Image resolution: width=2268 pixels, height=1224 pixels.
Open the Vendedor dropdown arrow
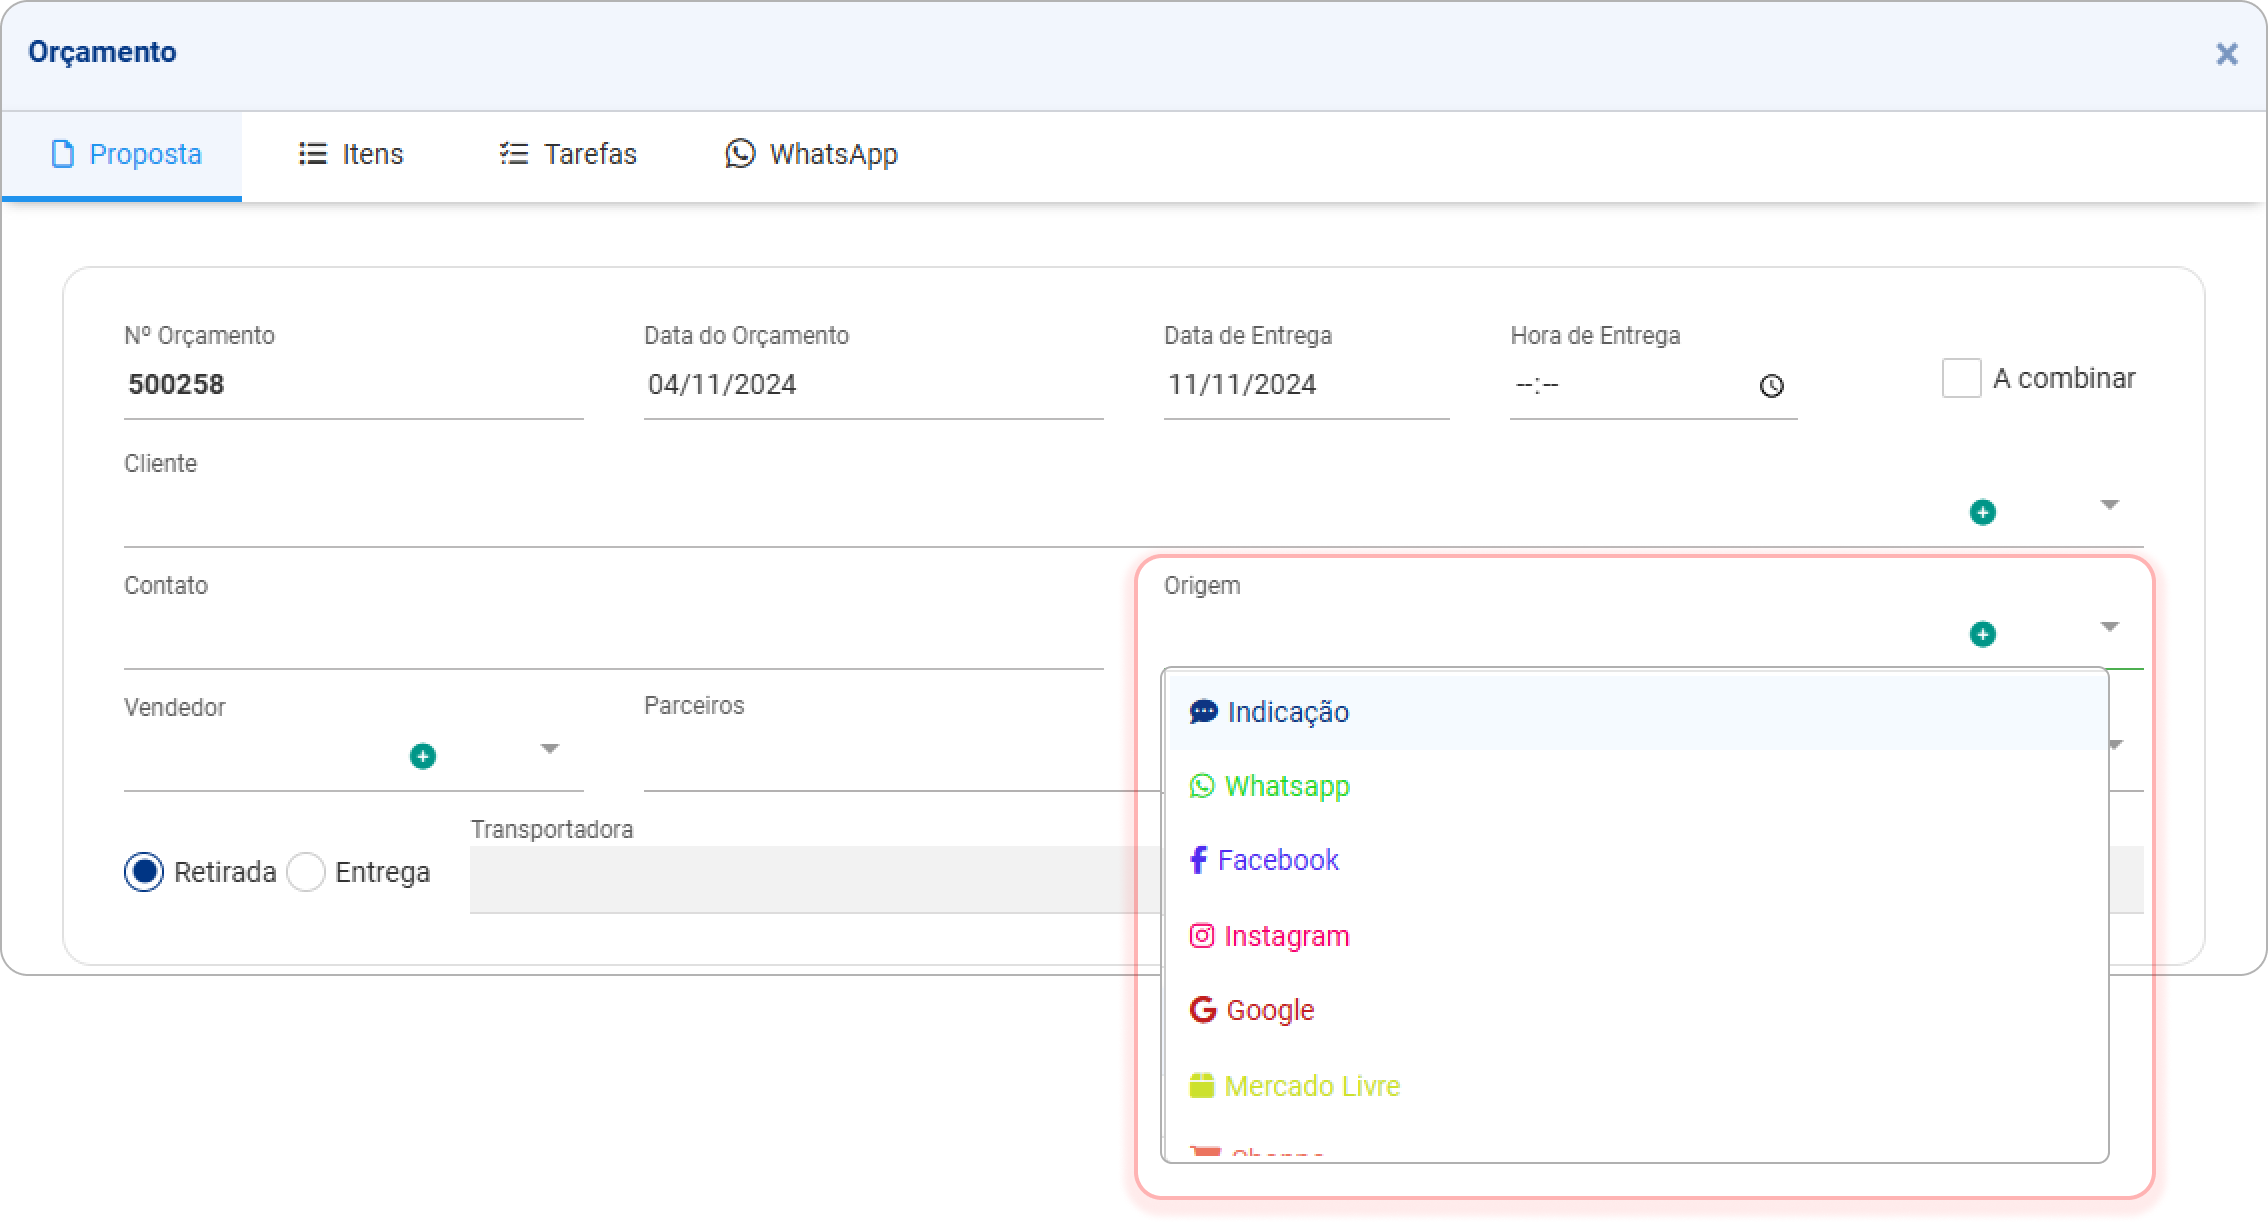549,749
